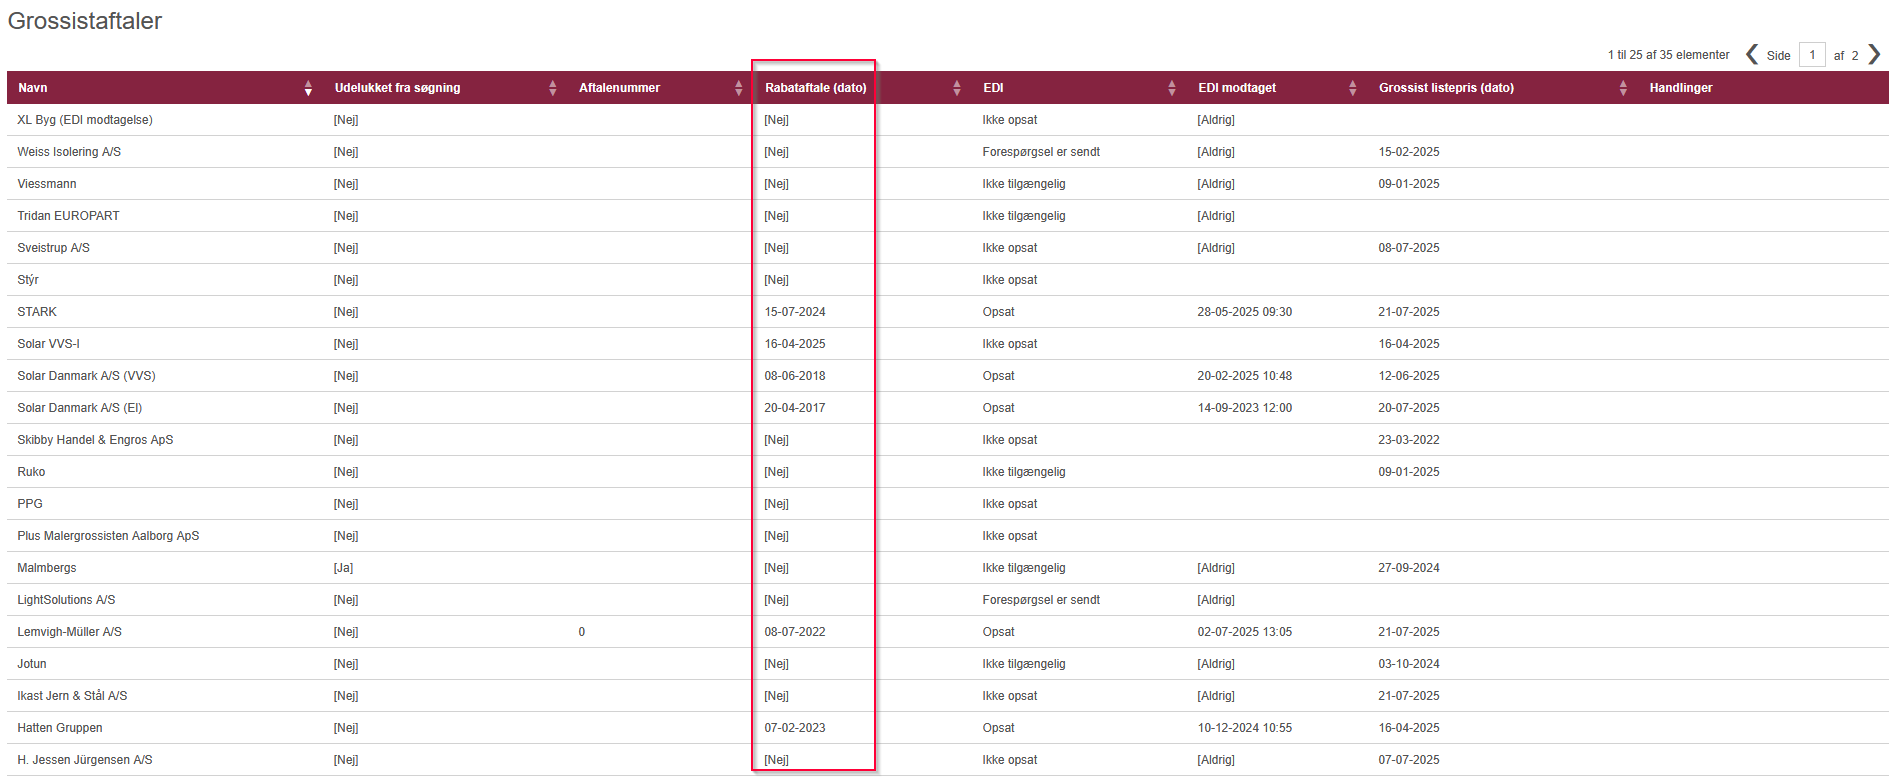Sort by EDI column sort arrows
The image size is (1897, 782).
(x=1171, y=88)
